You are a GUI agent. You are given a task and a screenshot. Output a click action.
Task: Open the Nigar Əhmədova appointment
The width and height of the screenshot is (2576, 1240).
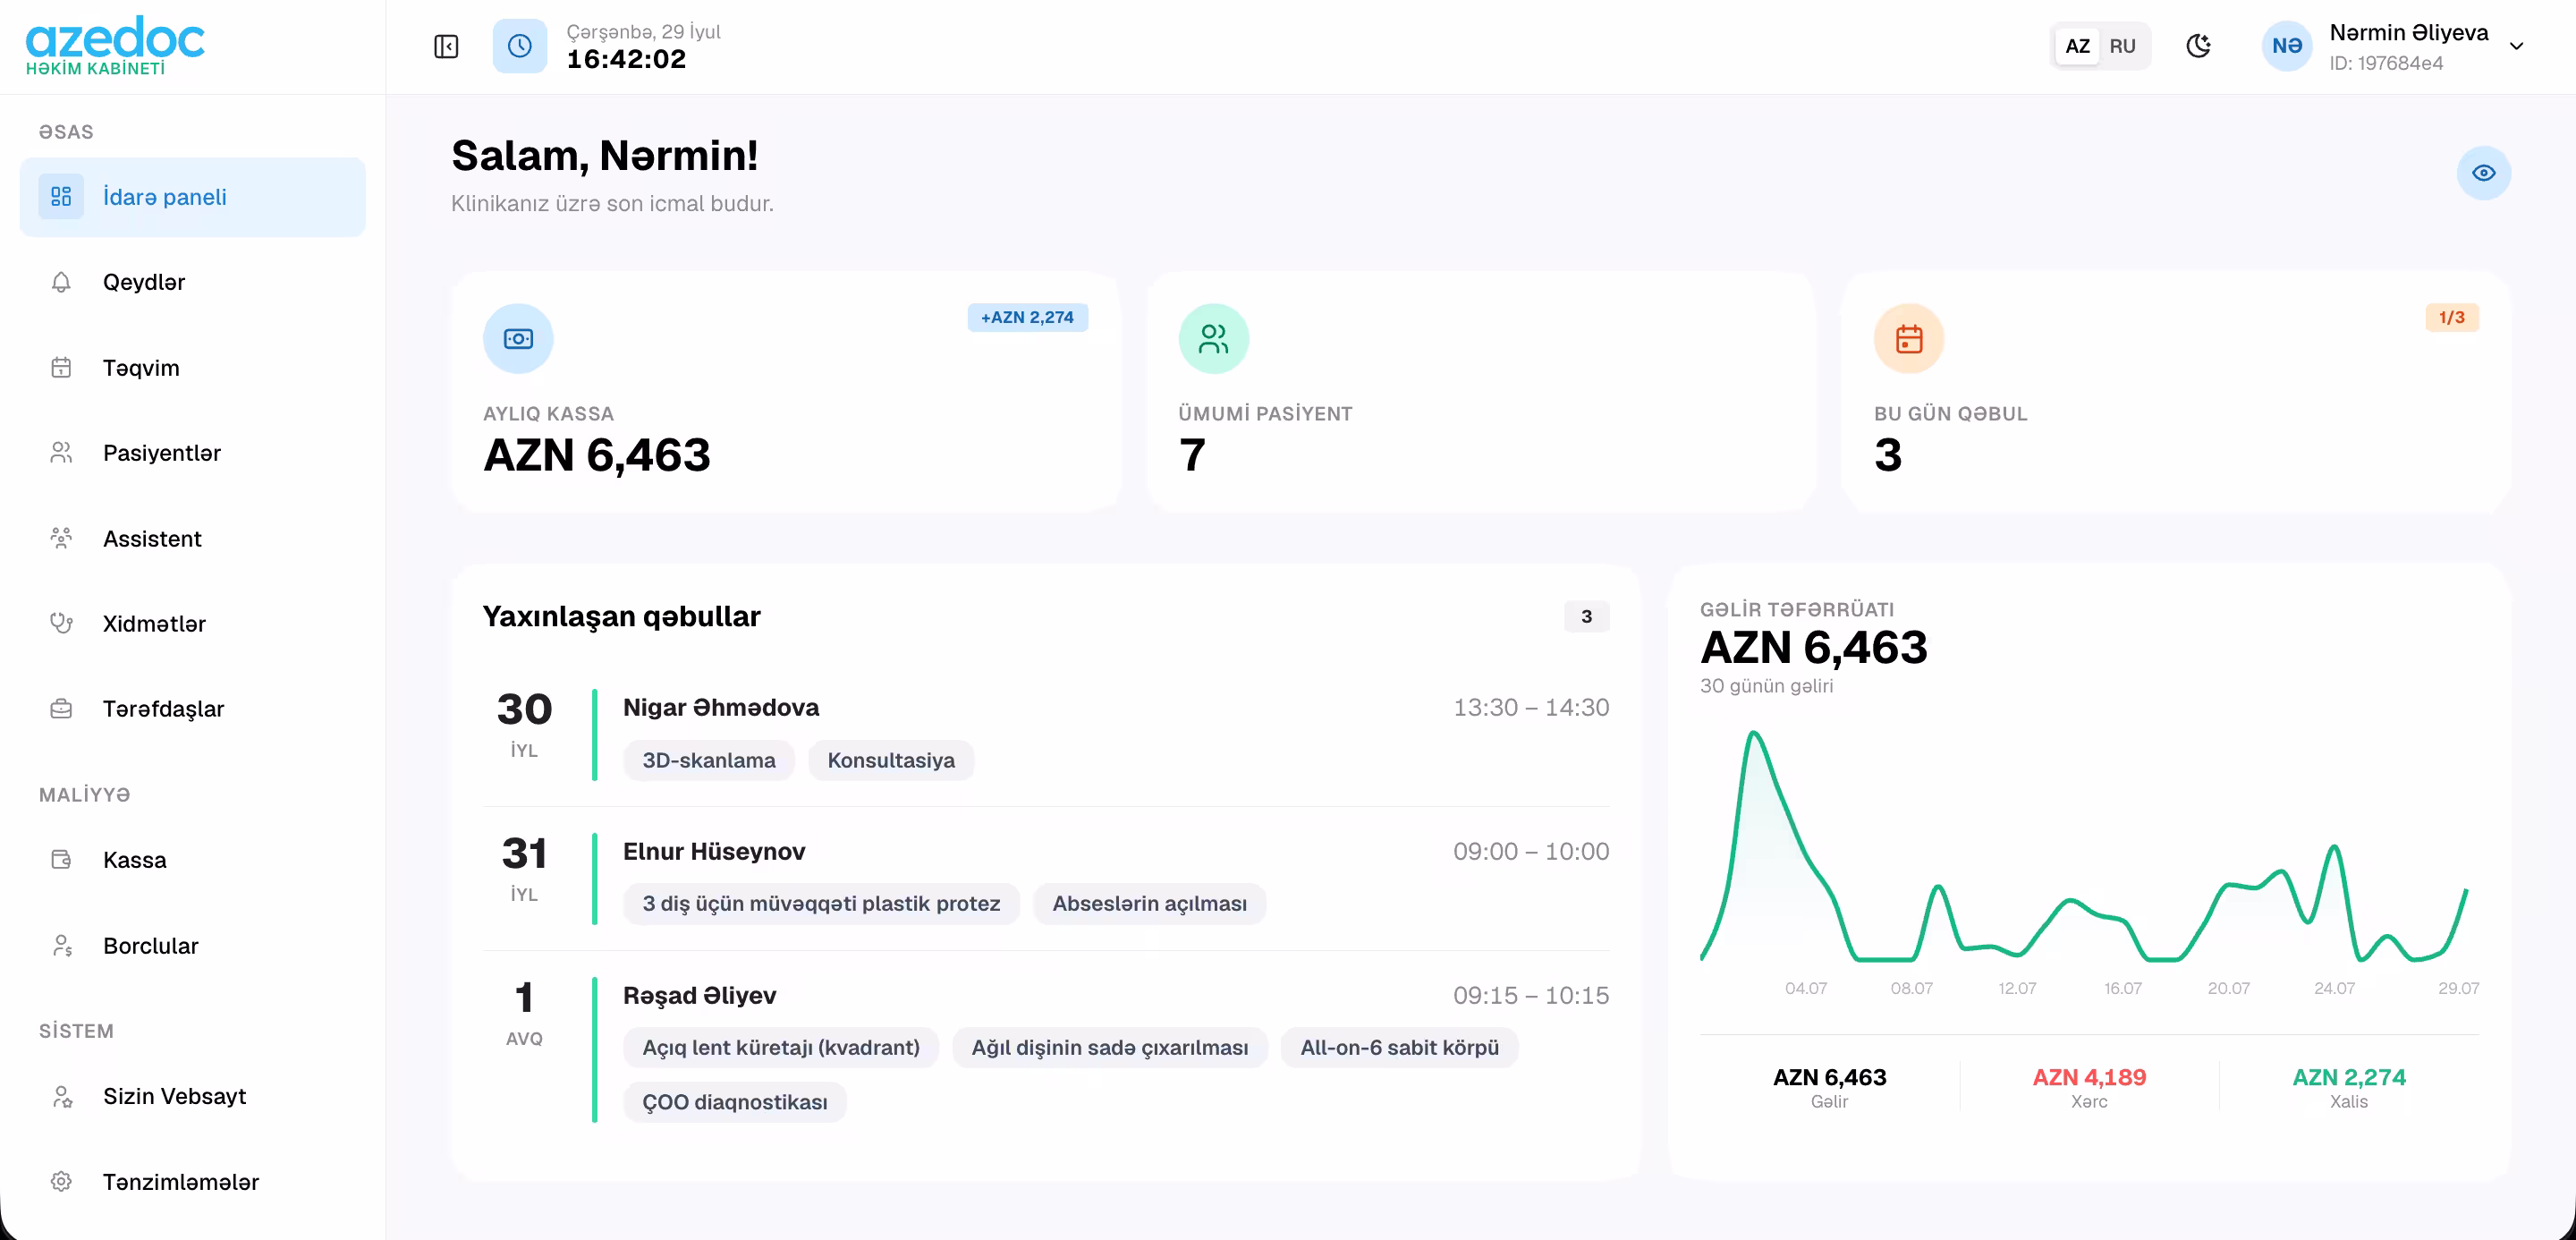point(1045,734)
